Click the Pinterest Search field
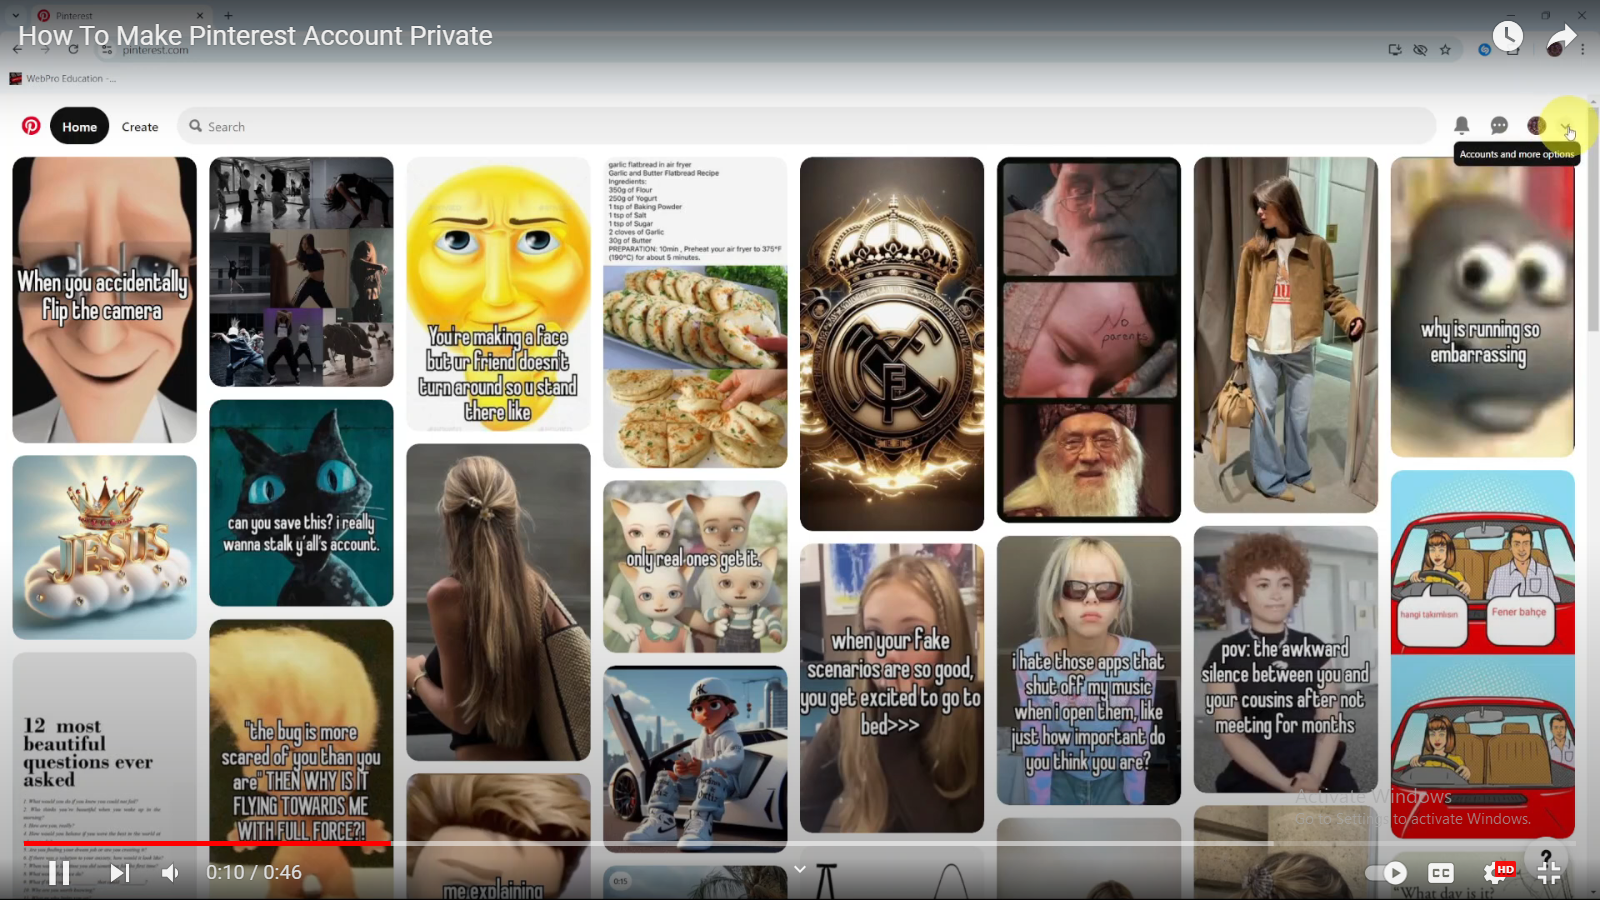 (807, 126)
